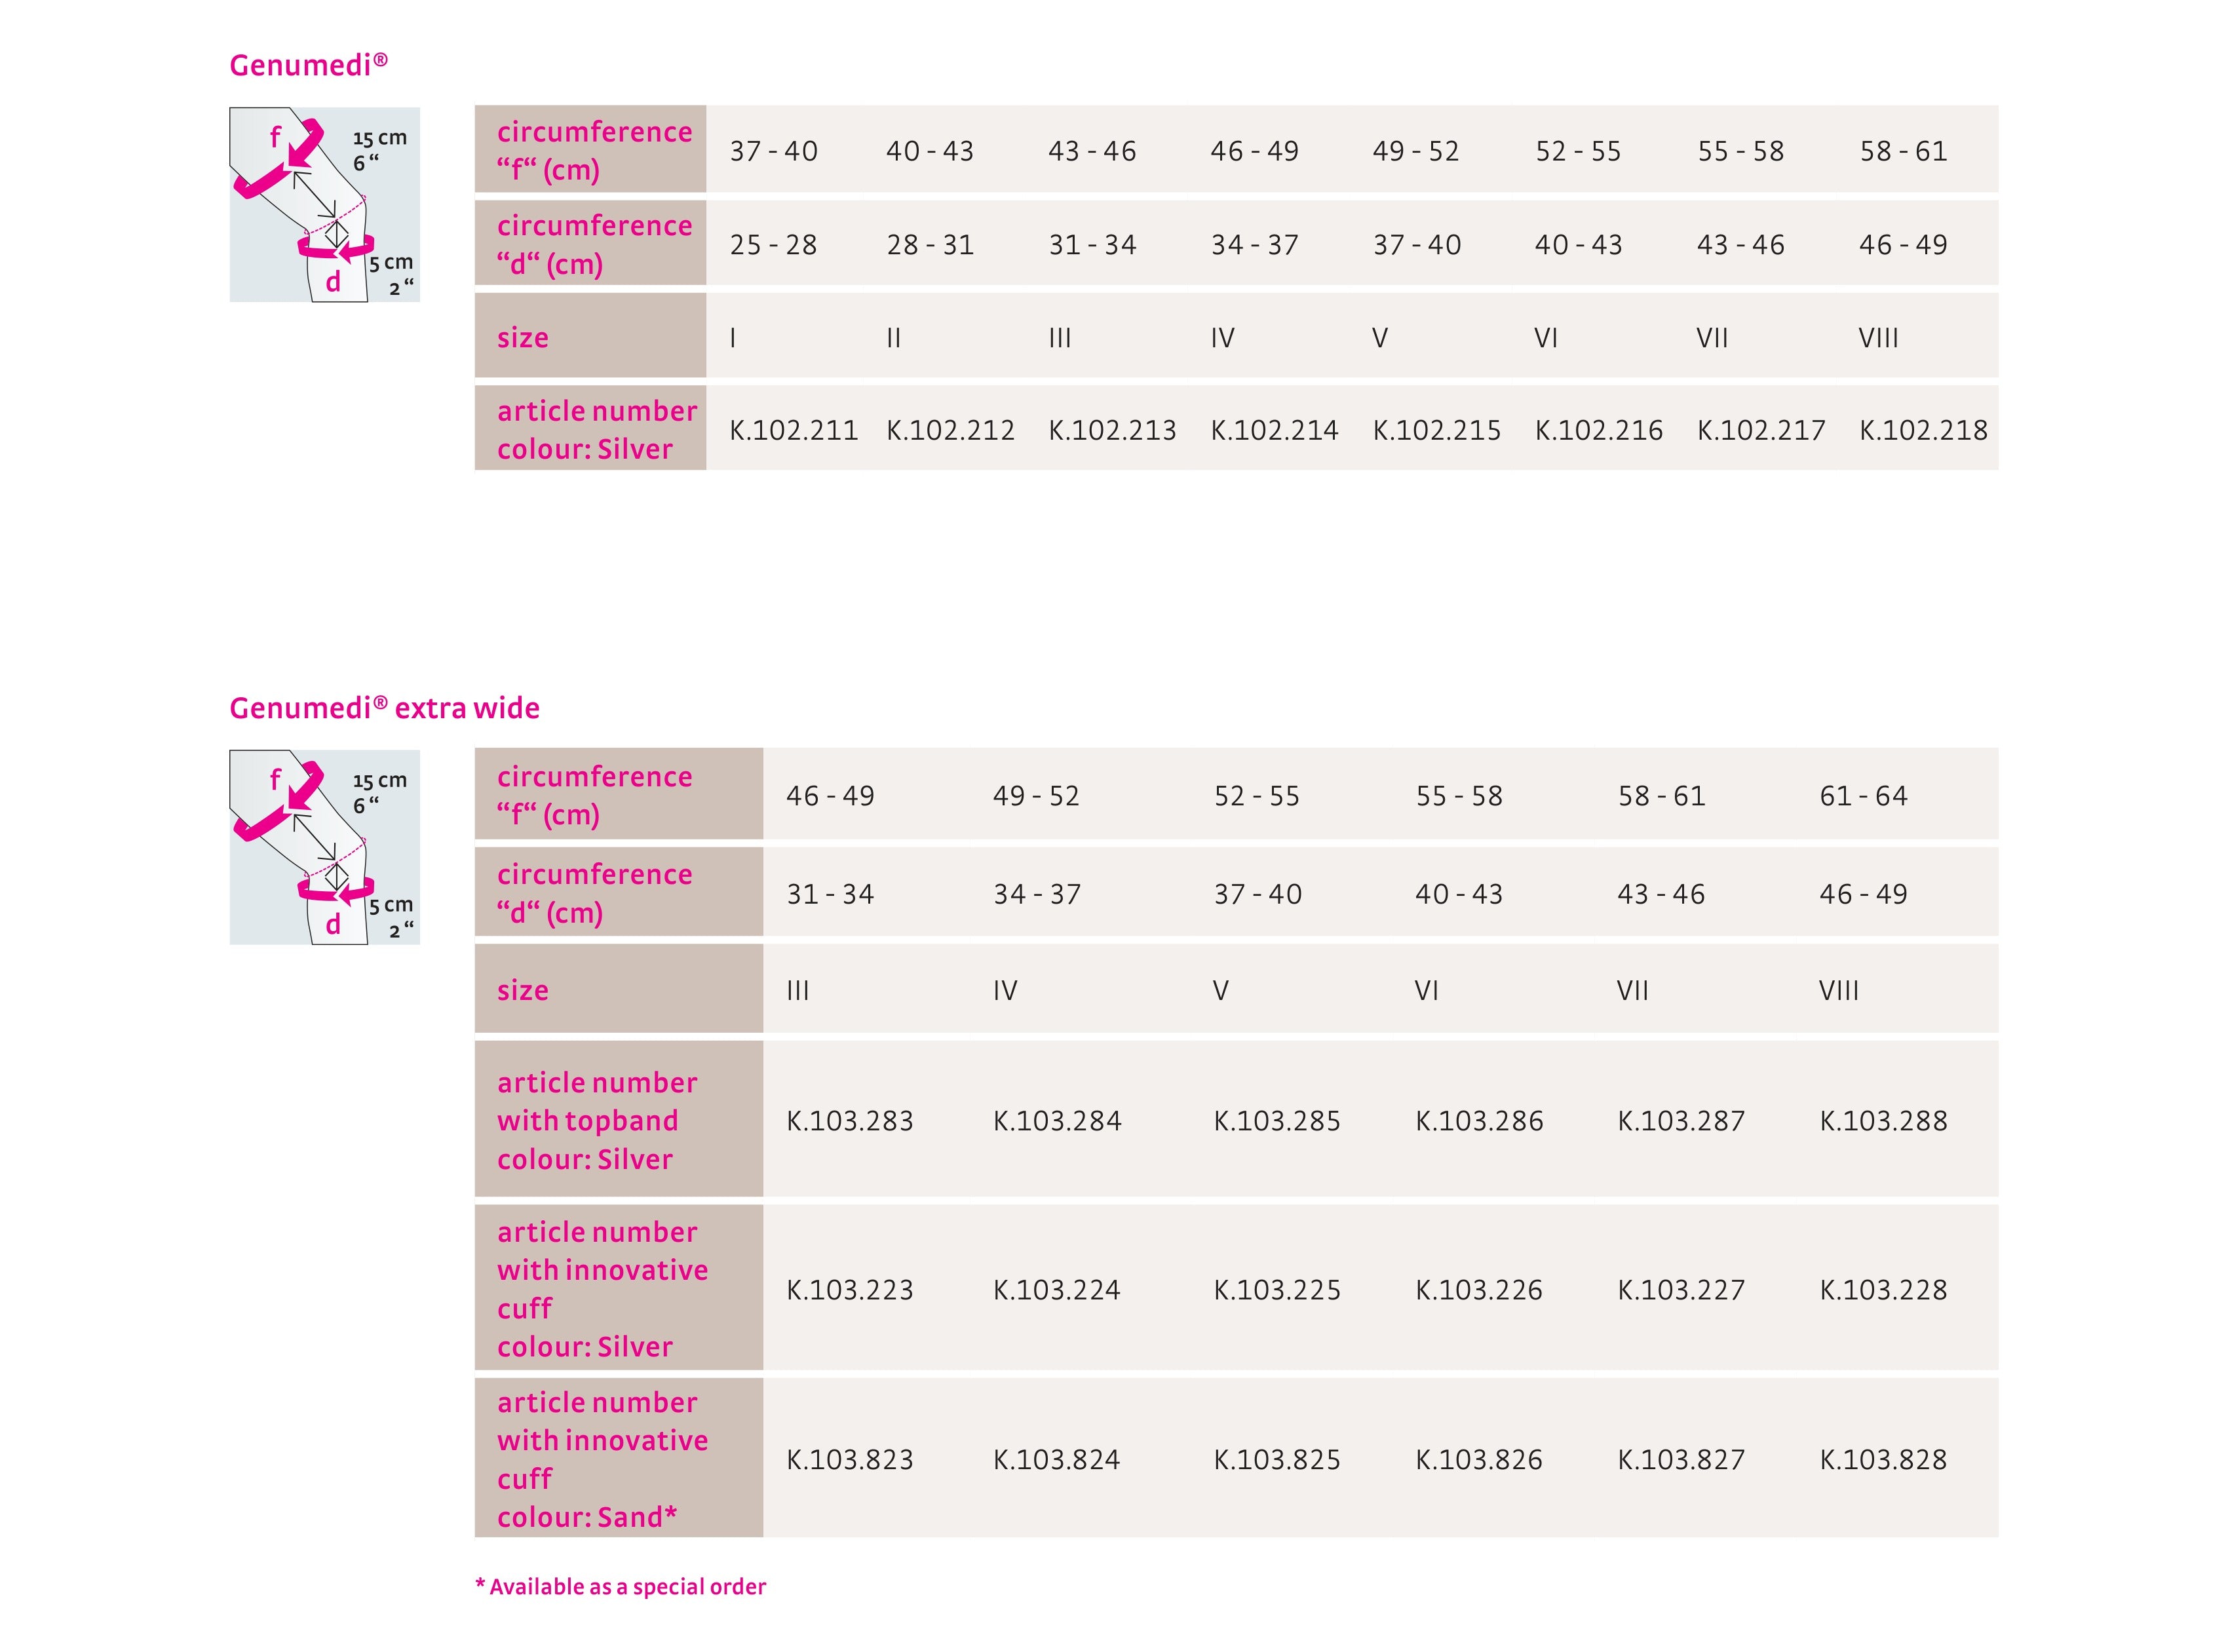This screenshot has height=1652, width=2228.
Task: Click article number K.102.216
Action: coord(1598,430)
